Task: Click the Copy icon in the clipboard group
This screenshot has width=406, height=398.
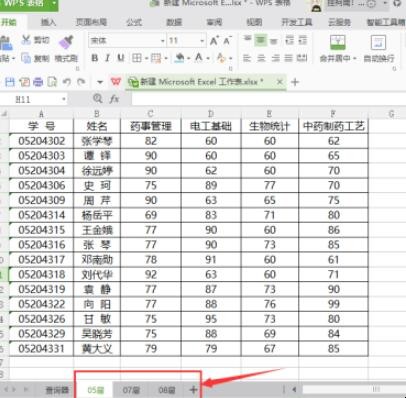Action: pos(26,58)
